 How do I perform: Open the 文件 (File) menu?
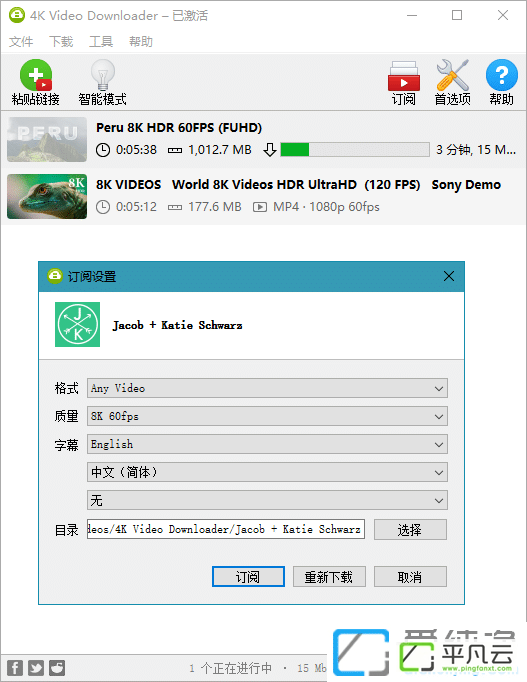pyautogui.click(x=21, y=42)
